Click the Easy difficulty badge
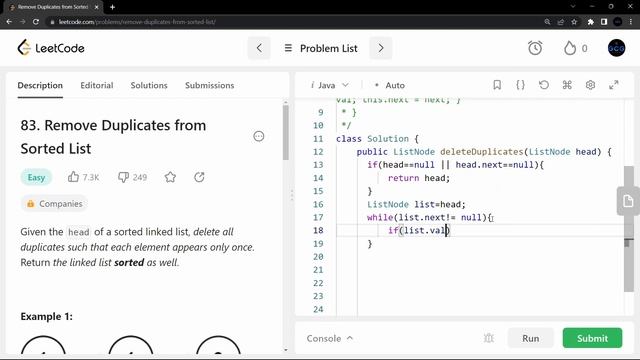Image resolution: width=640 pixels, height=360 pixels. [36, 177]
